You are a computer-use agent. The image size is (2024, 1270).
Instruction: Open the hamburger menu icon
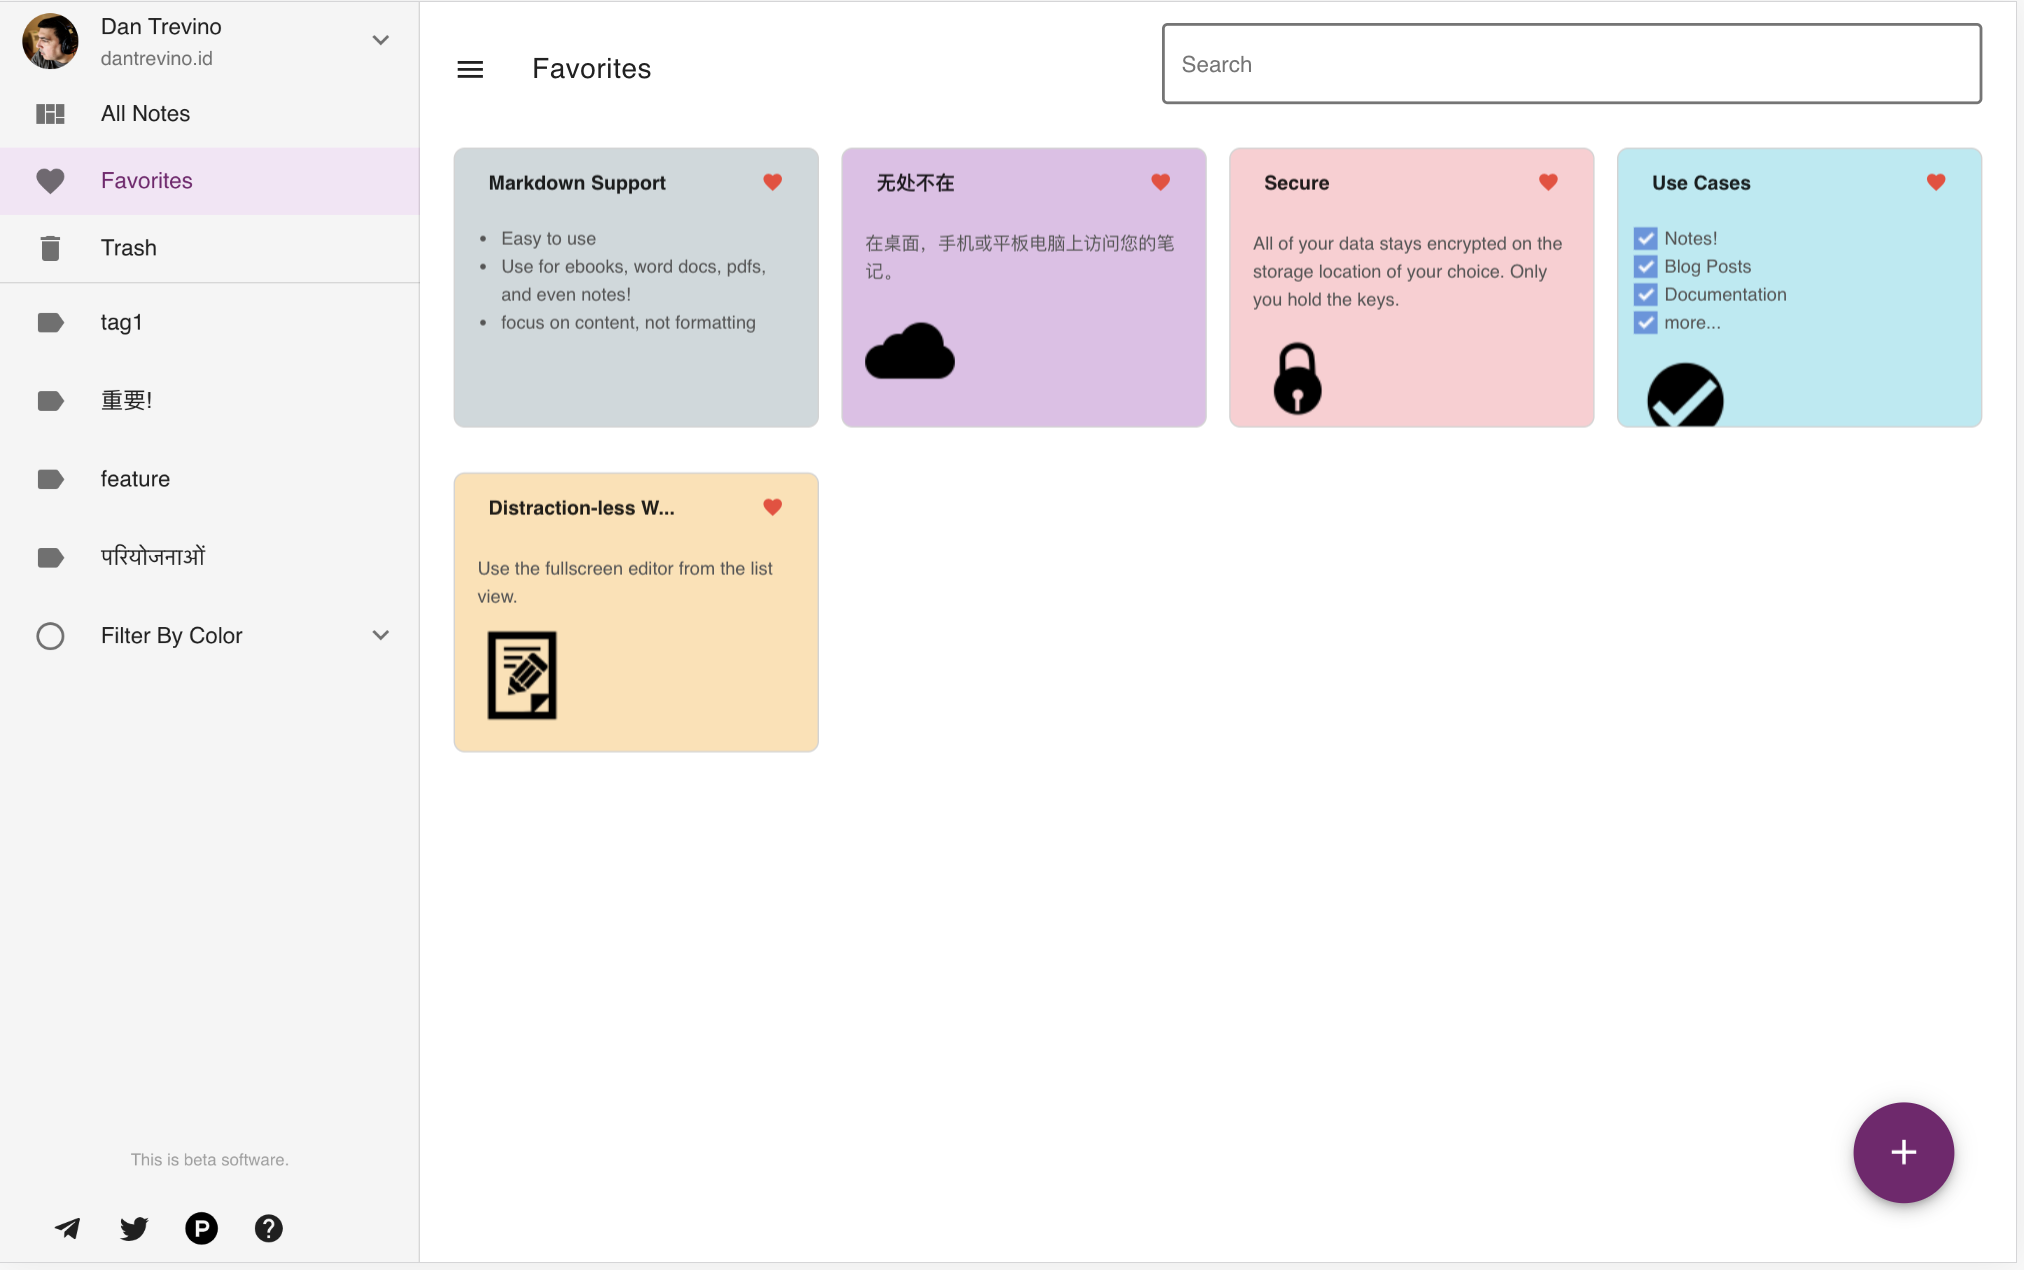coord(470,69)
